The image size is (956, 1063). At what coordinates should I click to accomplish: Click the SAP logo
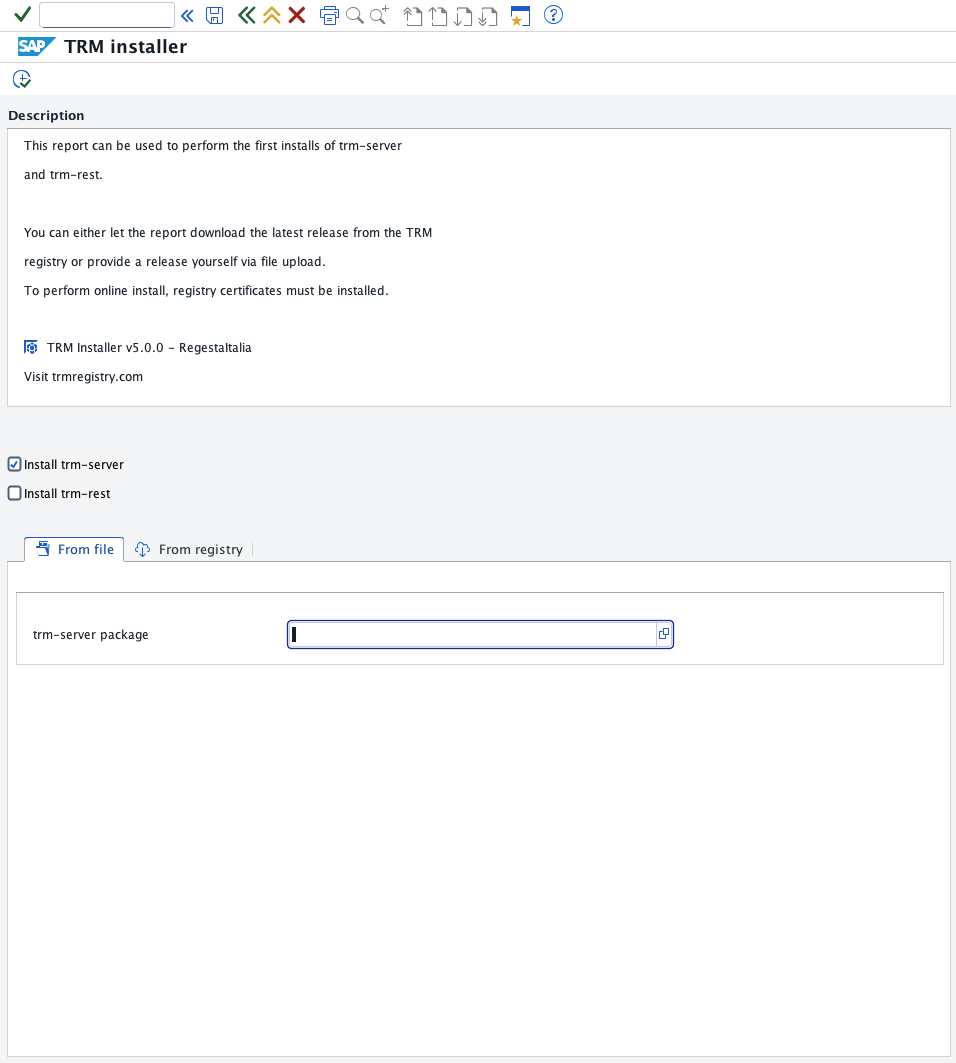[36, 46]
